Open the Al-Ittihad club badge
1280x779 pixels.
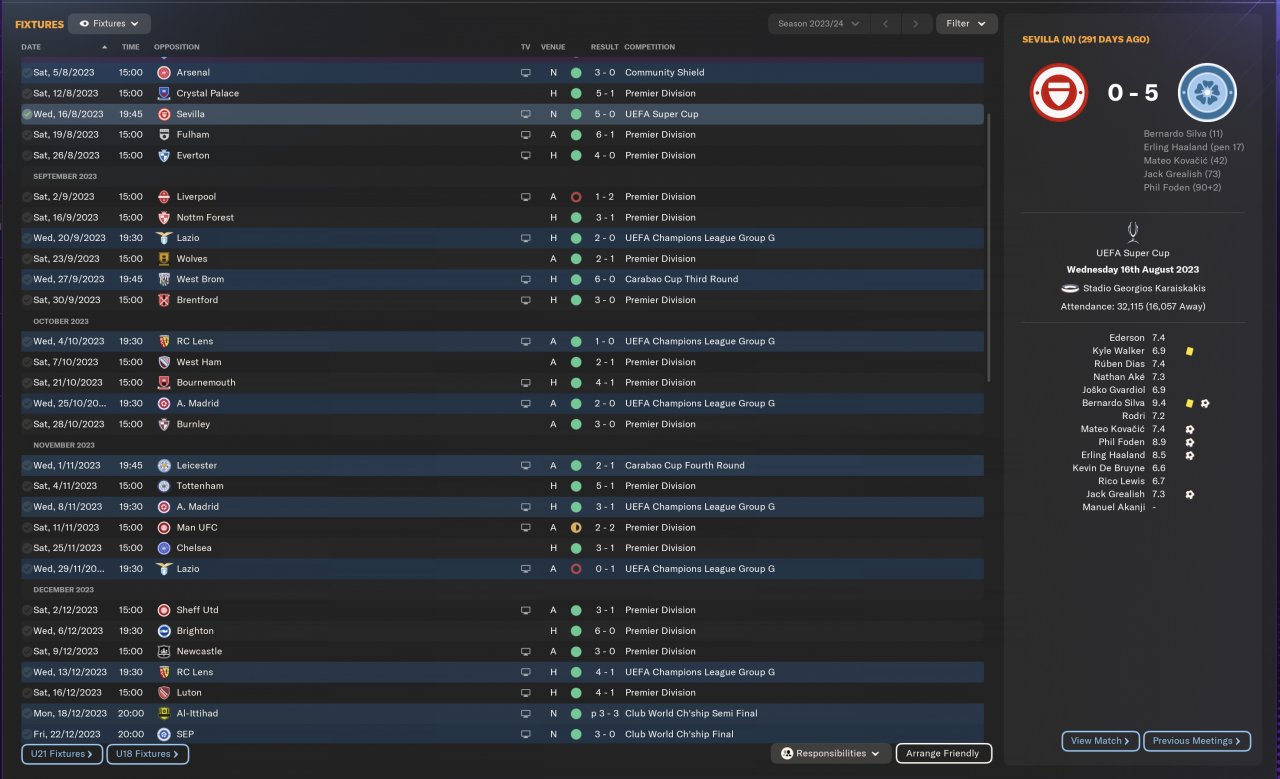tap(164, 713)
